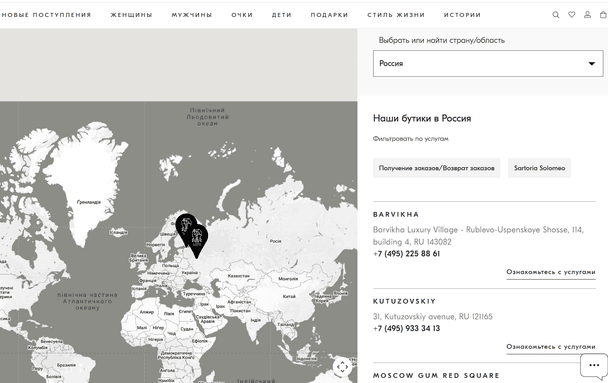Image resolution: width=608 pixels, height=383 pixels.
Task: Call Kutuzovskiy number +7 (495) 933 34 13
Action: coord(406,328)
